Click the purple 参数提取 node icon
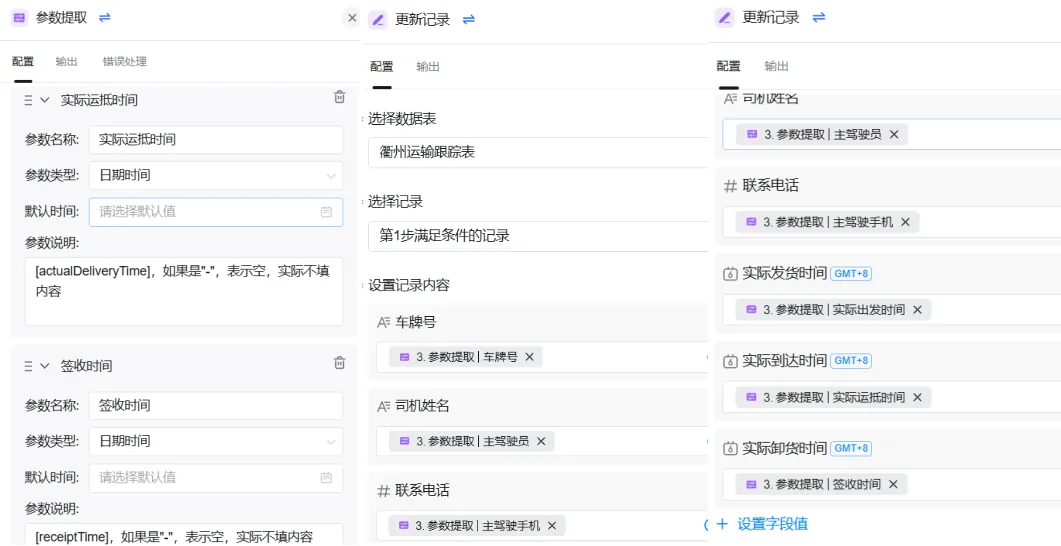1061x546 pixels. point(20,18)
